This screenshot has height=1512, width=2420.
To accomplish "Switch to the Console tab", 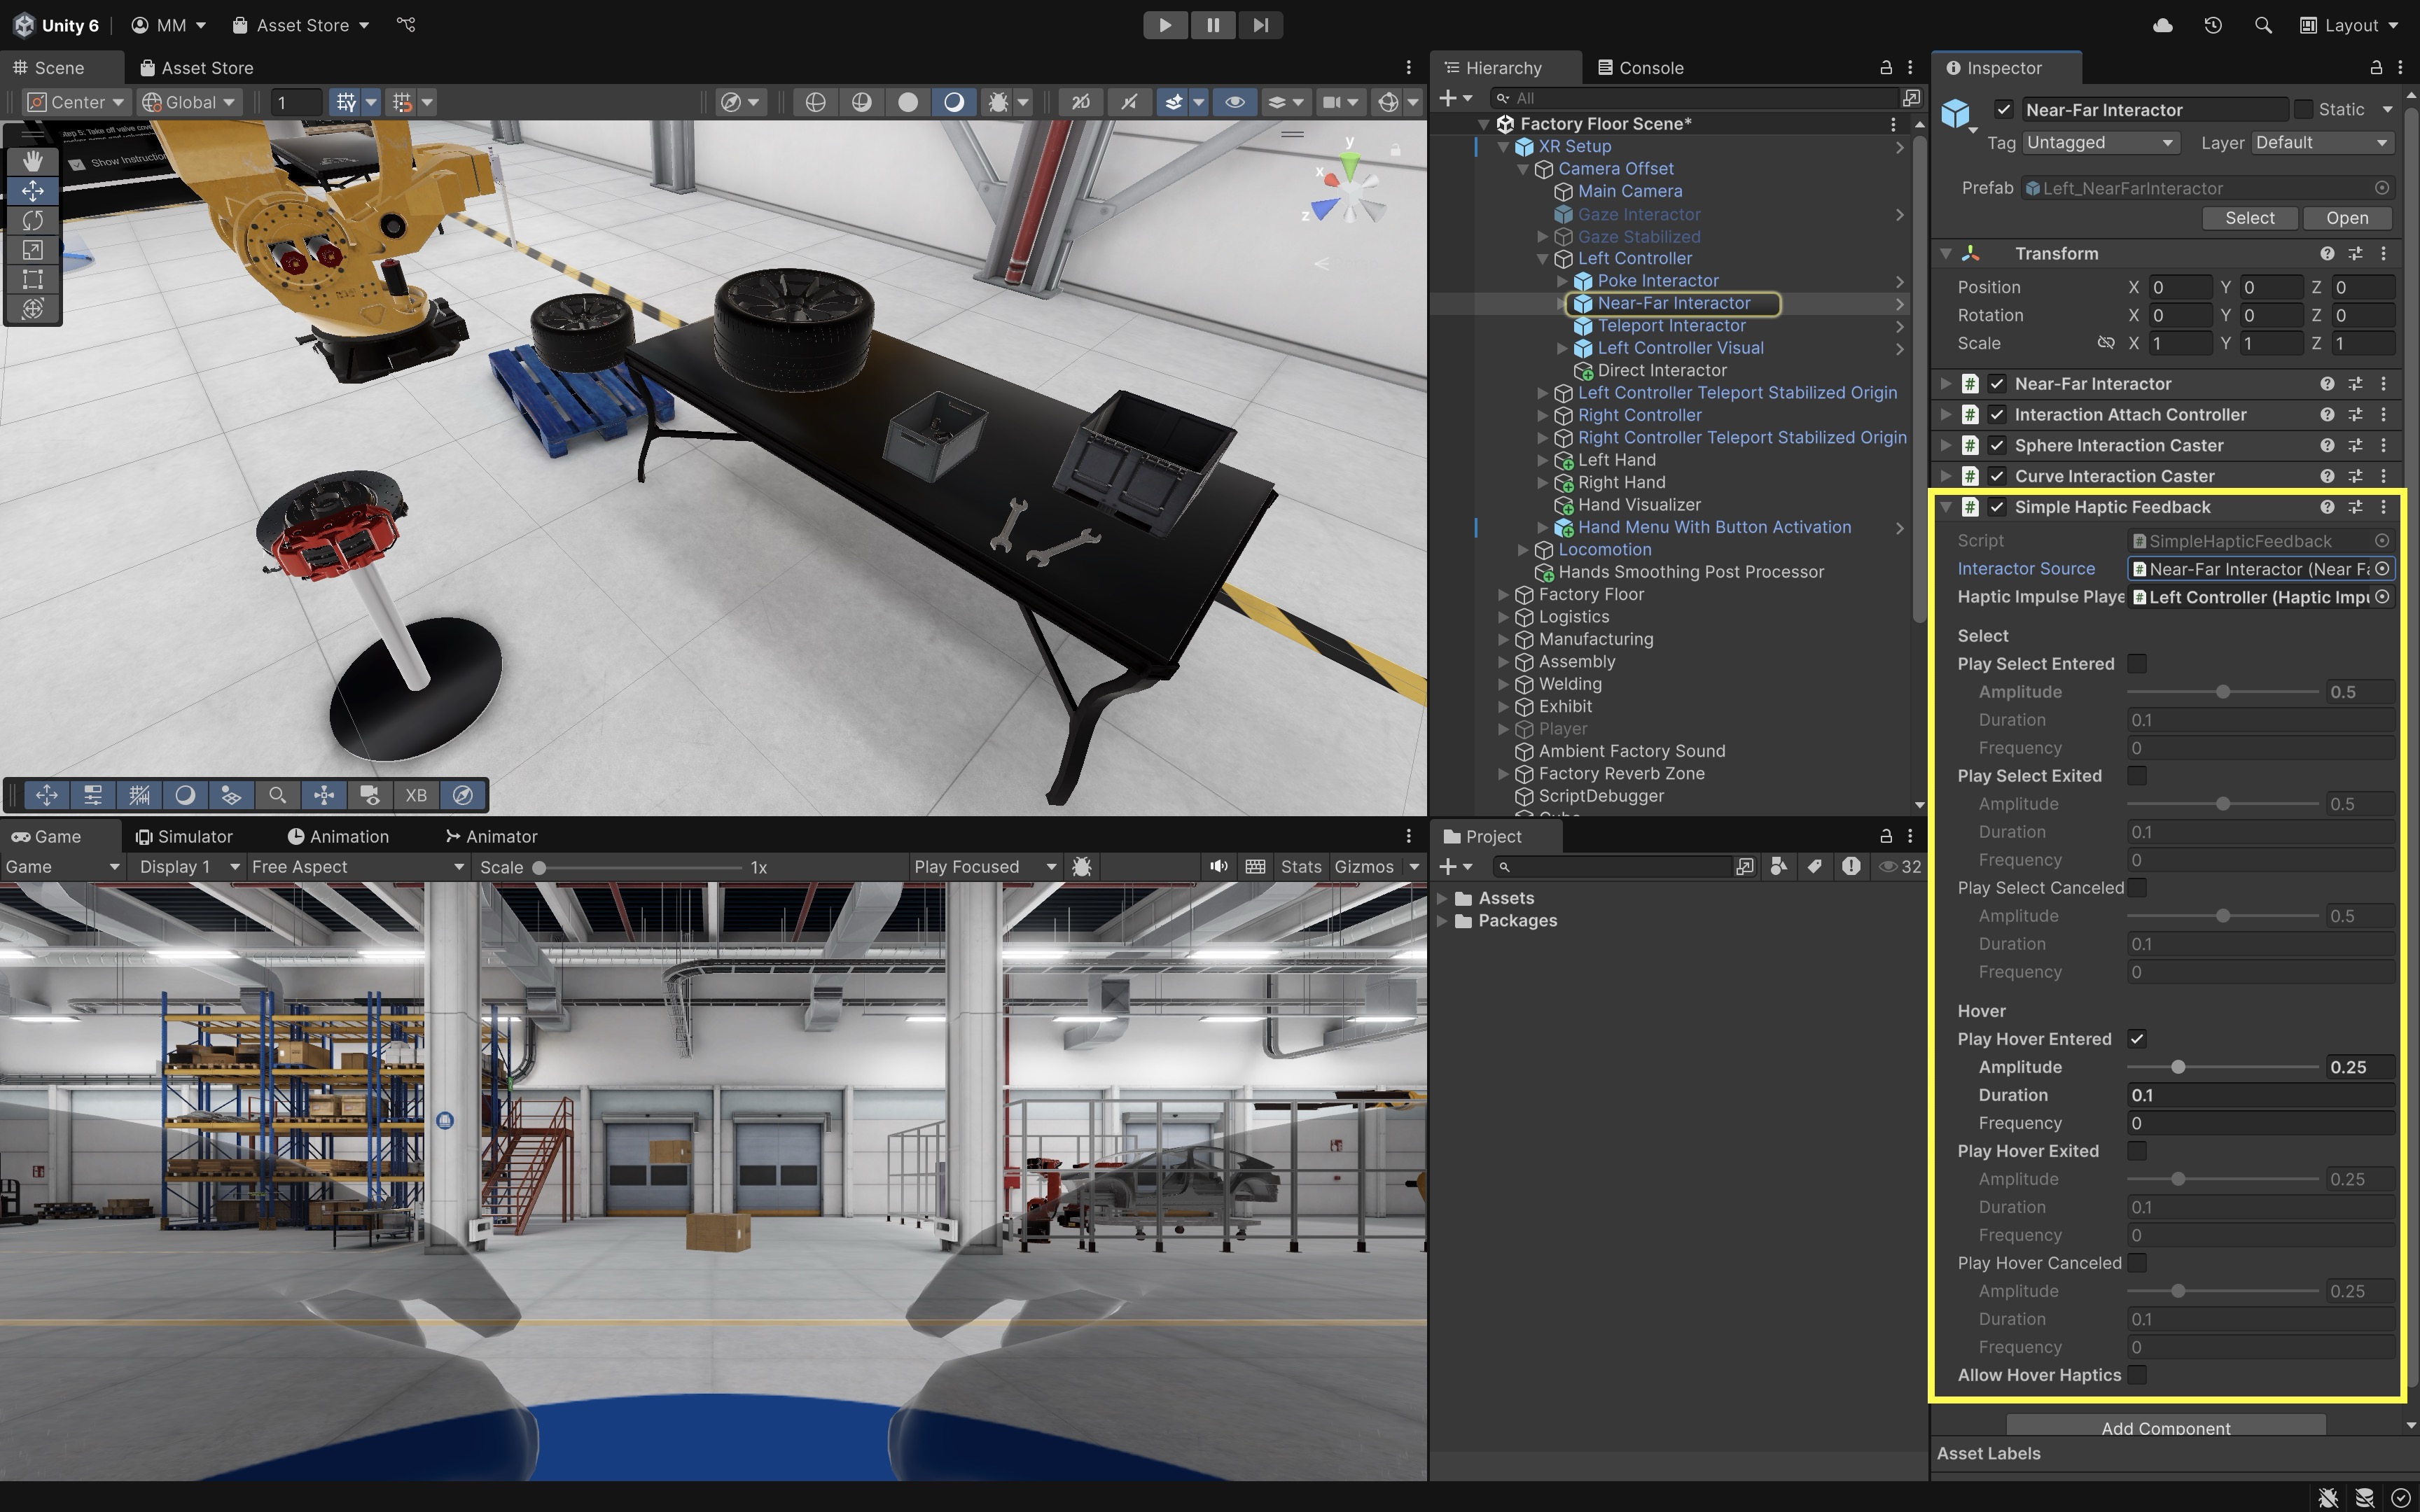I will (x=1640, y=68).
